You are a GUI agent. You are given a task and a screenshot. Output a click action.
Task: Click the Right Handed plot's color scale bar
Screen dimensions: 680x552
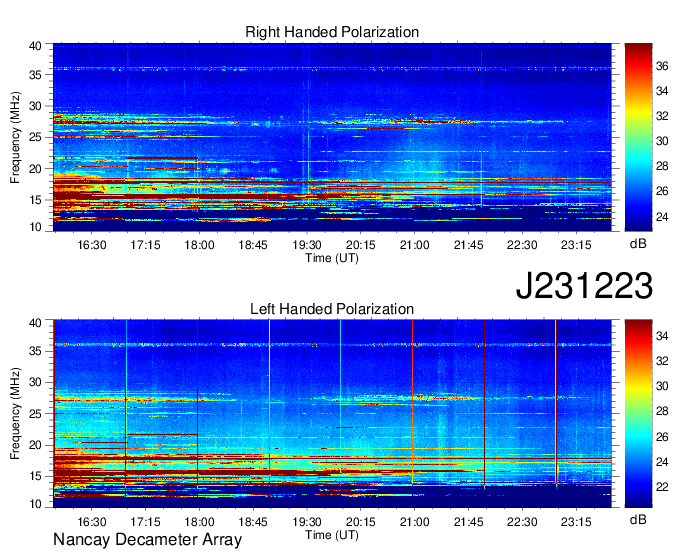click(638, 137)
